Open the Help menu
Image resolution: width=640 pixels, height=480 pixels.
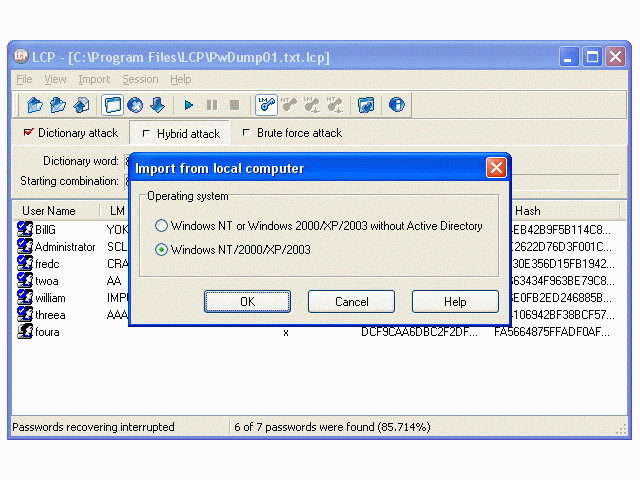tap(180, 79)
